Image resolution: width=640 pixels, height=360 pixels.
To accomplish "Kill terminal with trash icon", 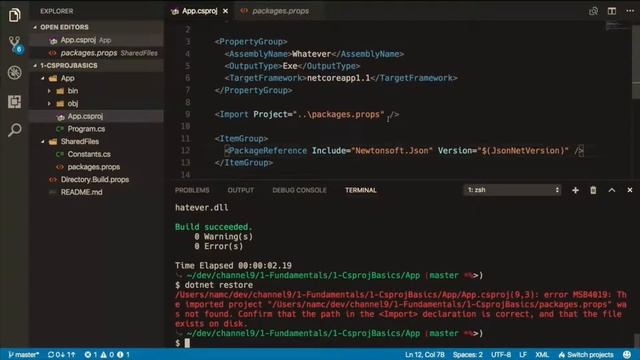I will pyautogui.click(x=593, y=190).
